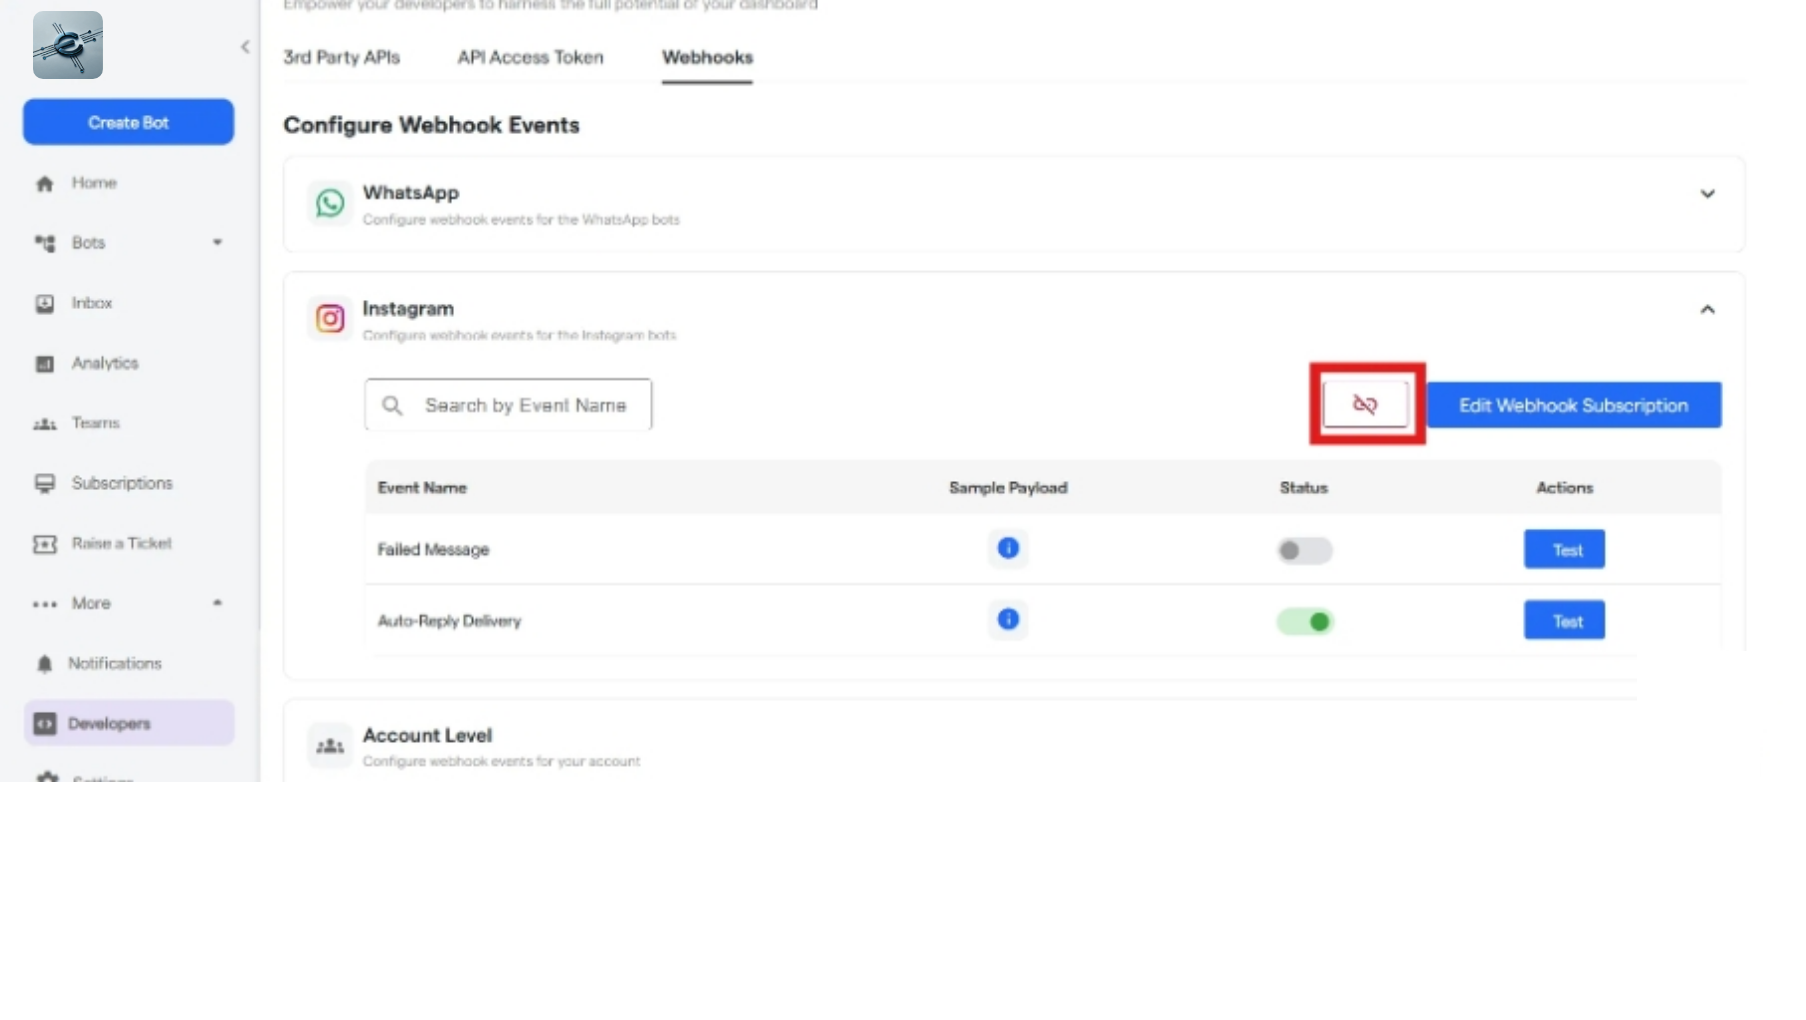Screen dimensions: 1806x1020
Task: Open Analytics from the sidebar
Action: (x=104, y=363)
